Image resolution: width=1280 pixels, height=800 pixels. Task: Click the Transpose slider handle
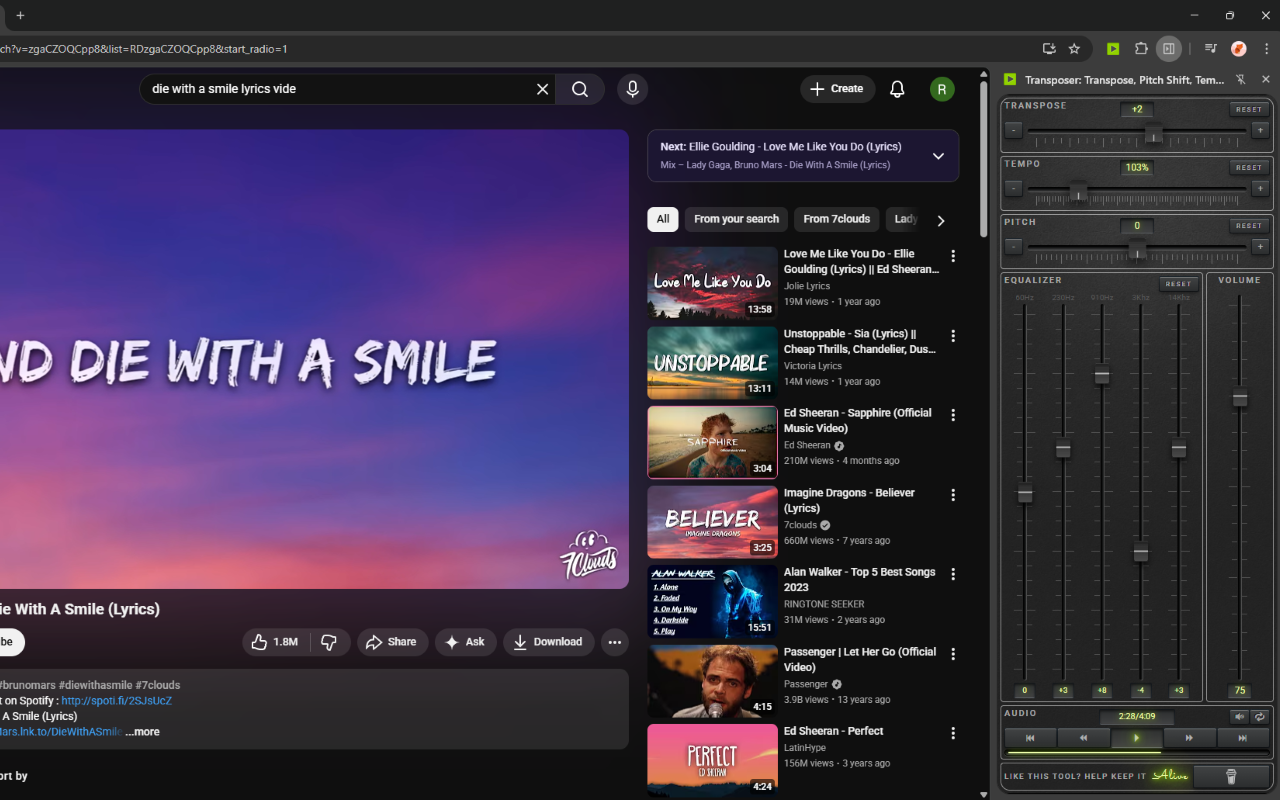coord(1153,134)
